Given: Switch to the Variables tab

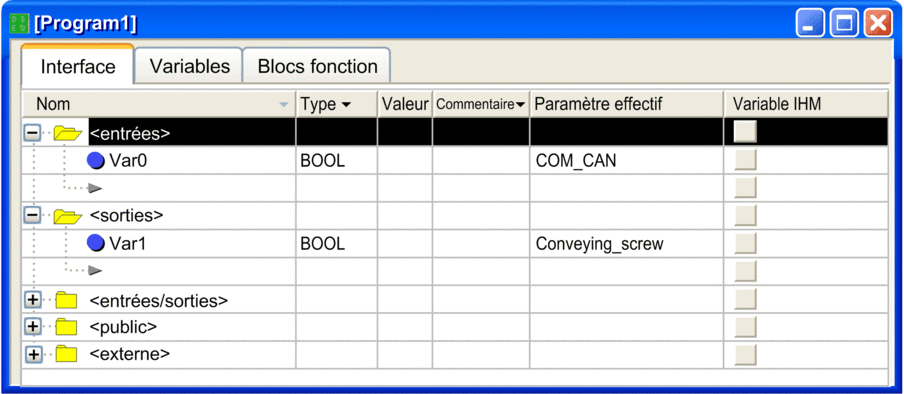Looking at the screenshot, I should 190,66.
